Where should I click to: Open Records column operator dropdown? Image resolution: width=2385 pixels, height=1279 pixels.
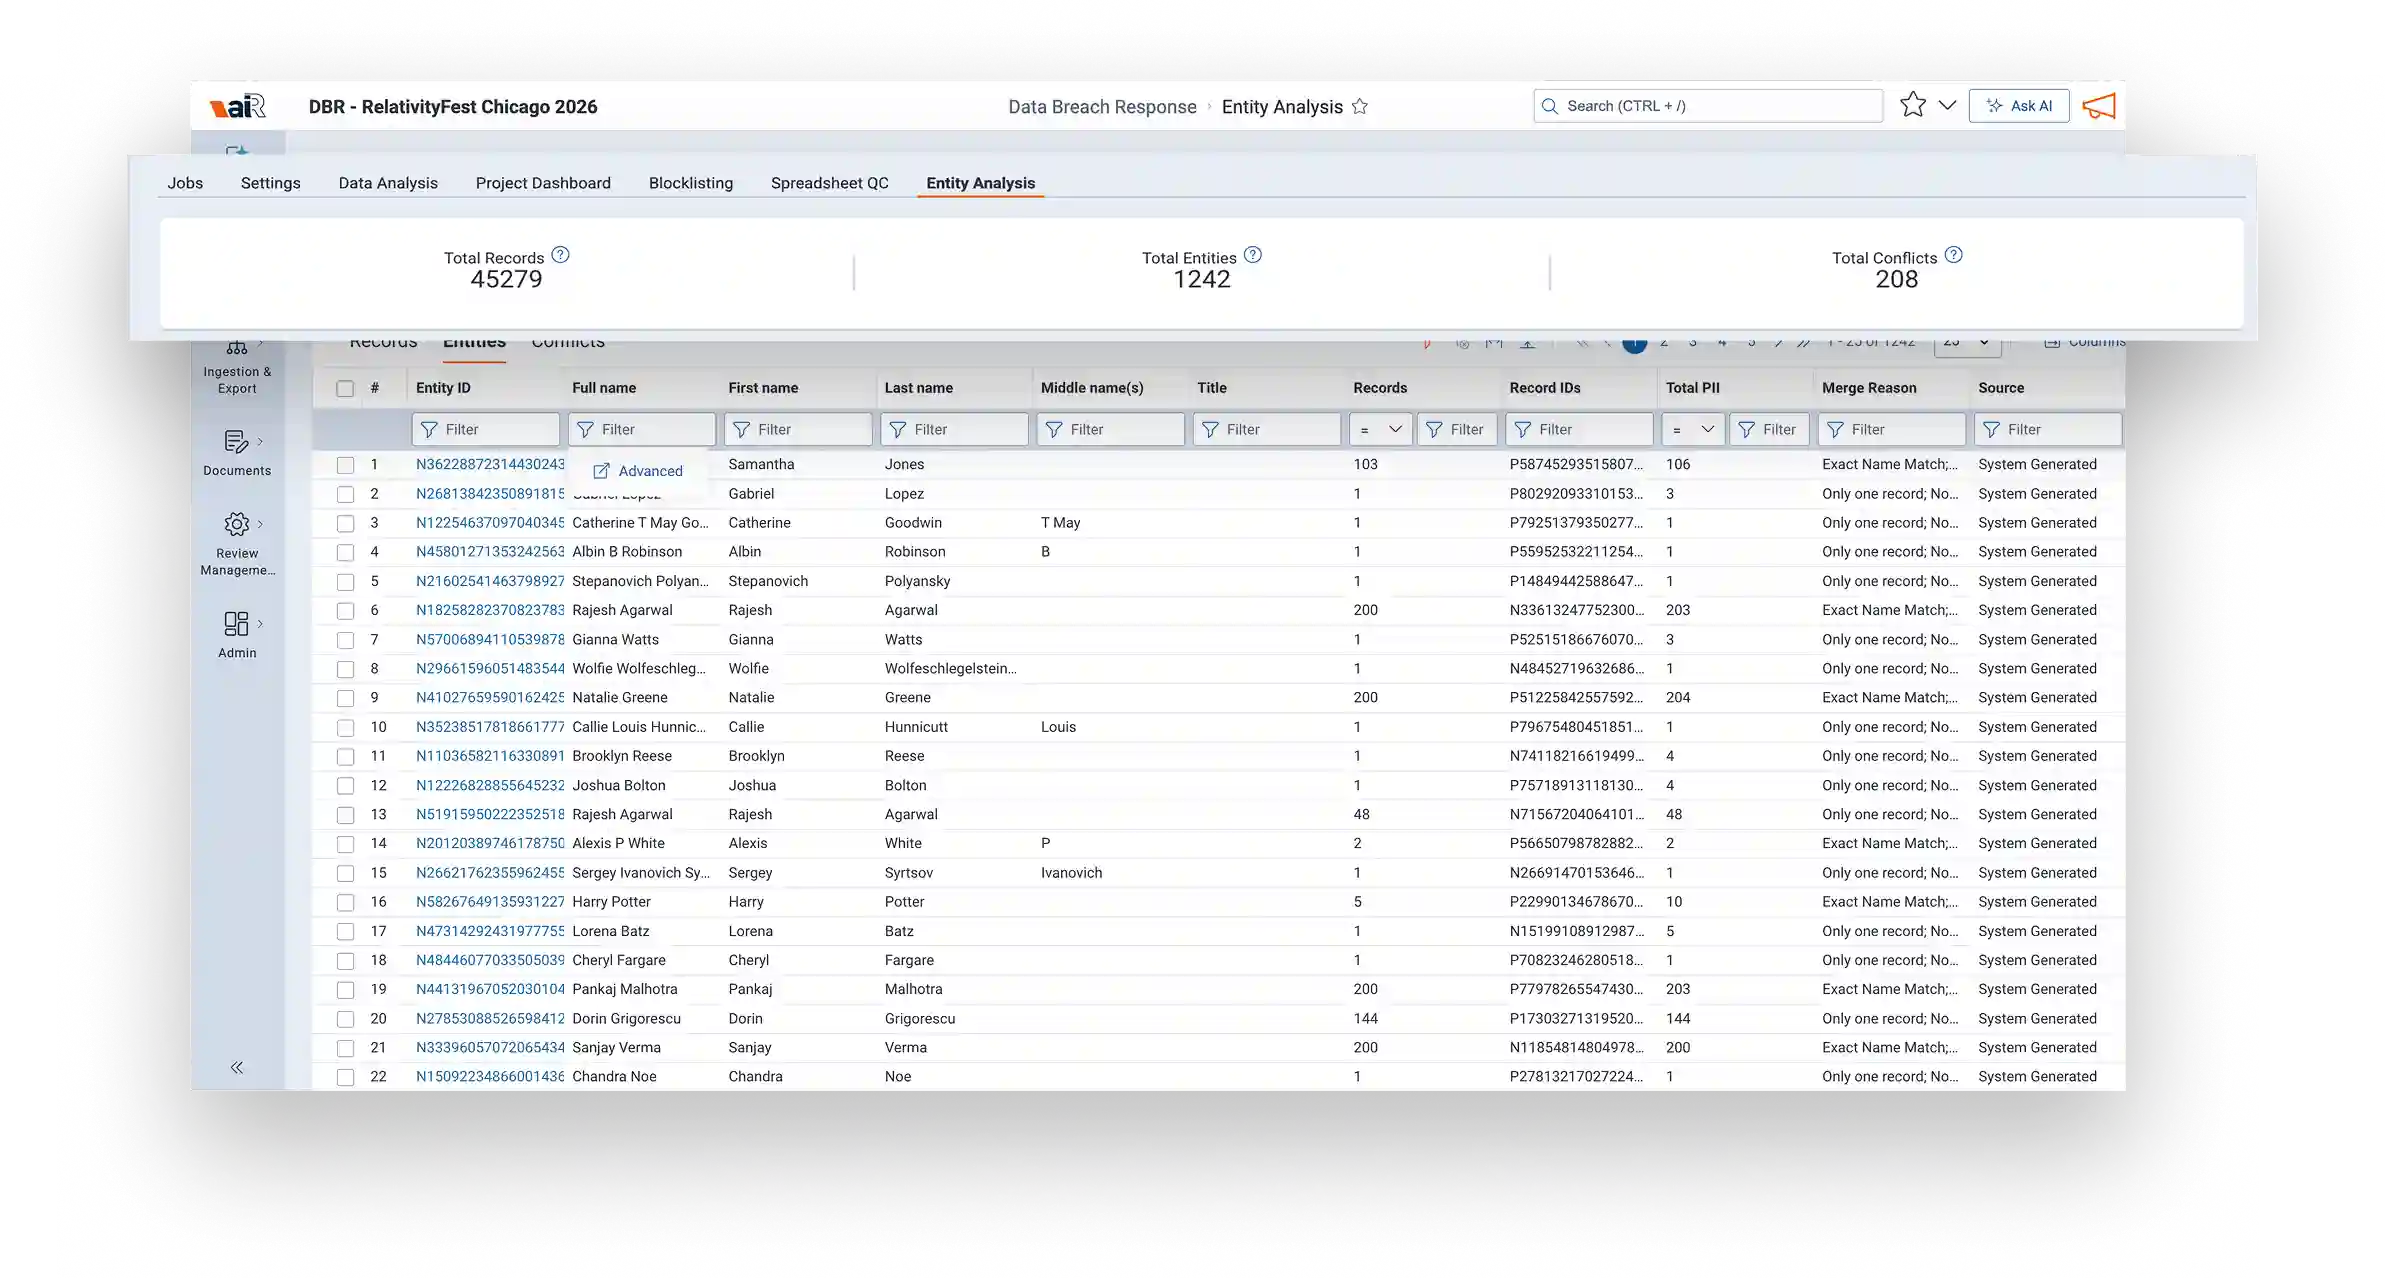(x=1380, y=429)
